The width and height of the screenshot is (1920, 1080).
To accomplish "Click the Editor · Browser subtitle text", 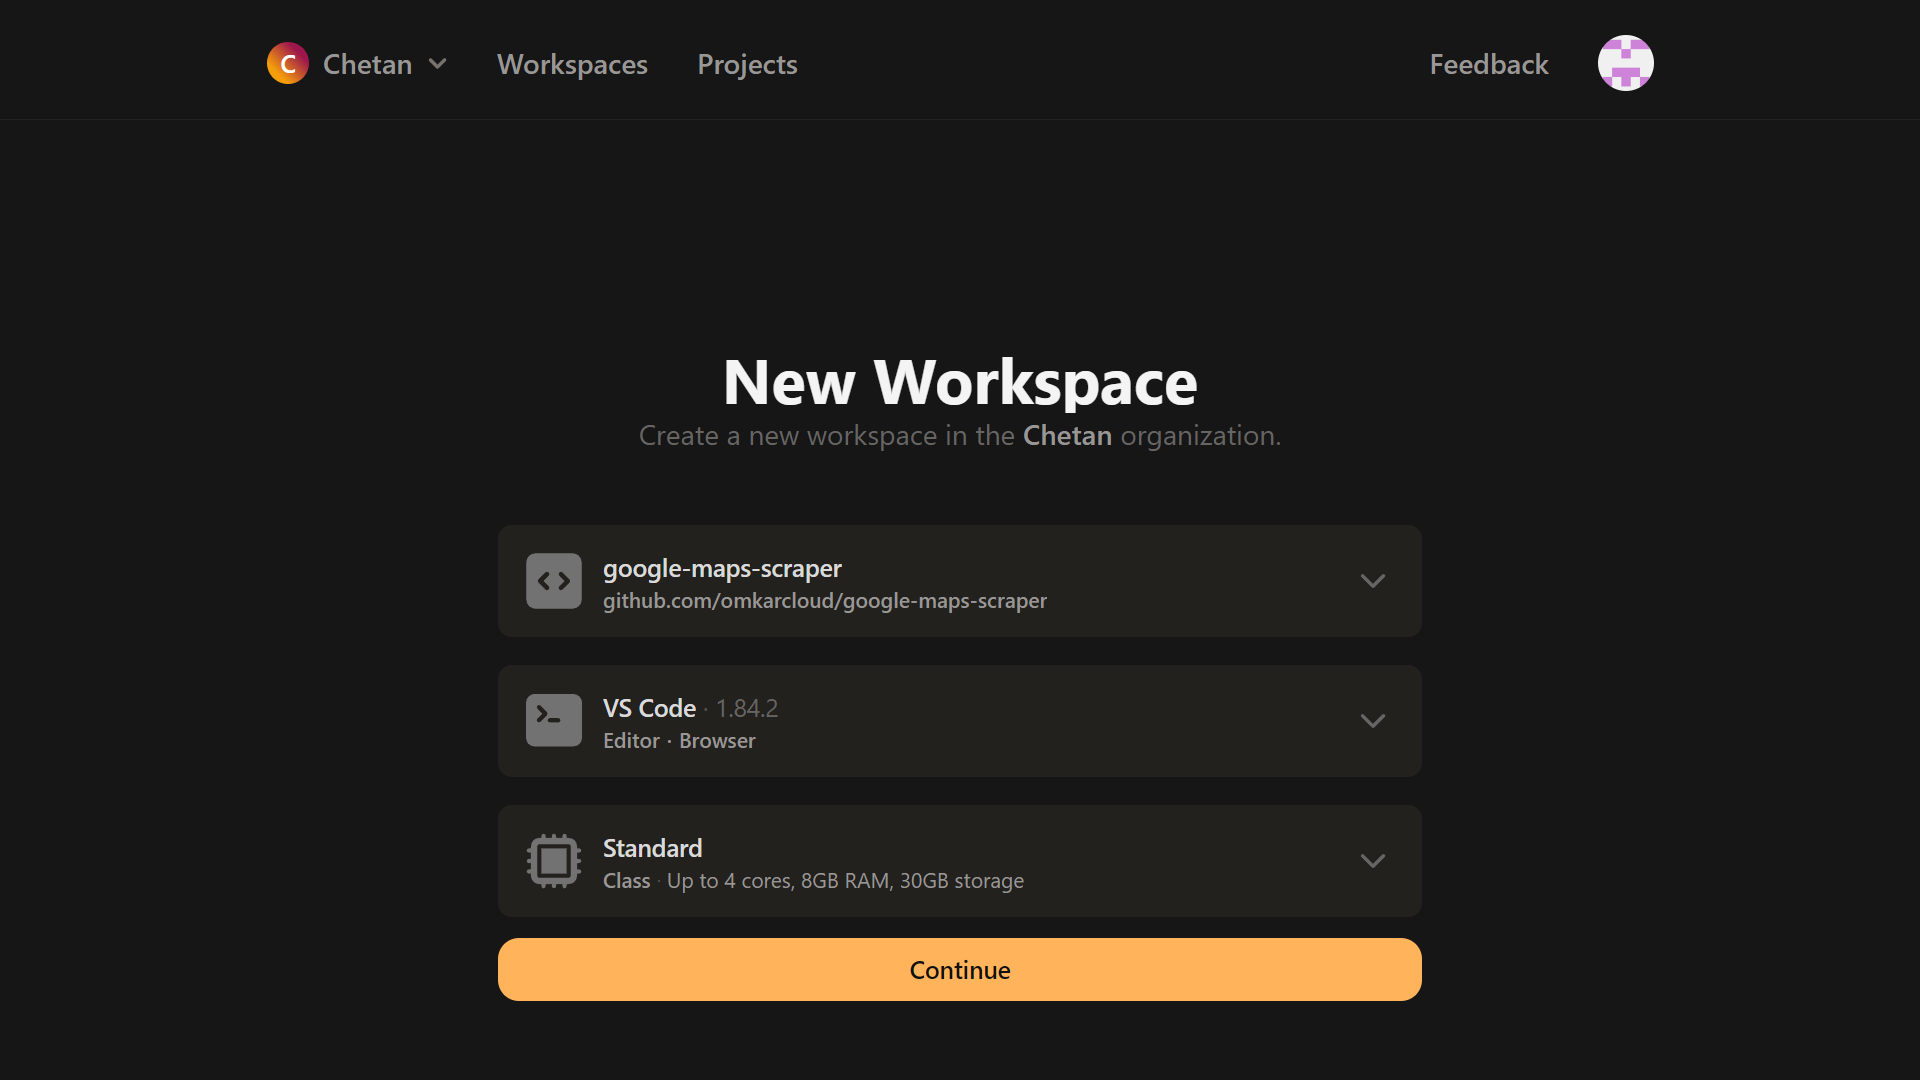I will [x=679, y=741].
